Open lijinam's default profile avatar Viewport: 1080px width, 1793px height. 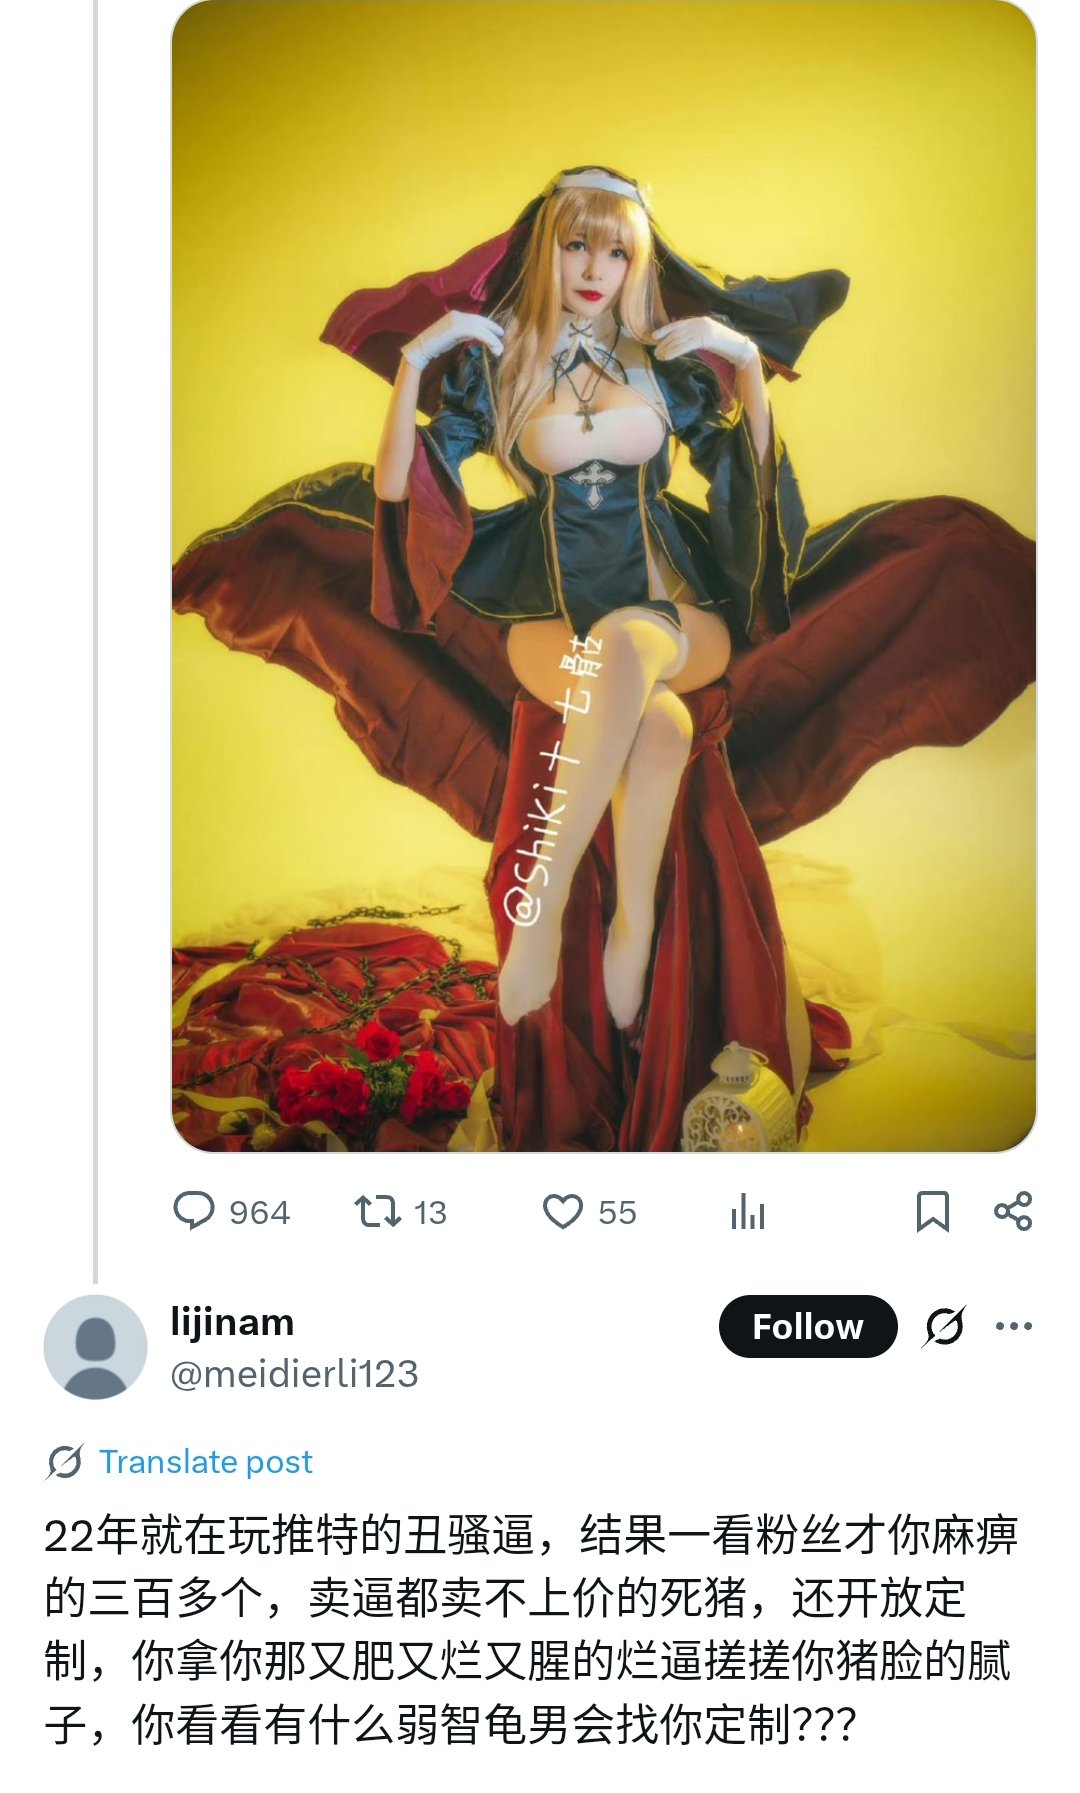[96, 1347]
